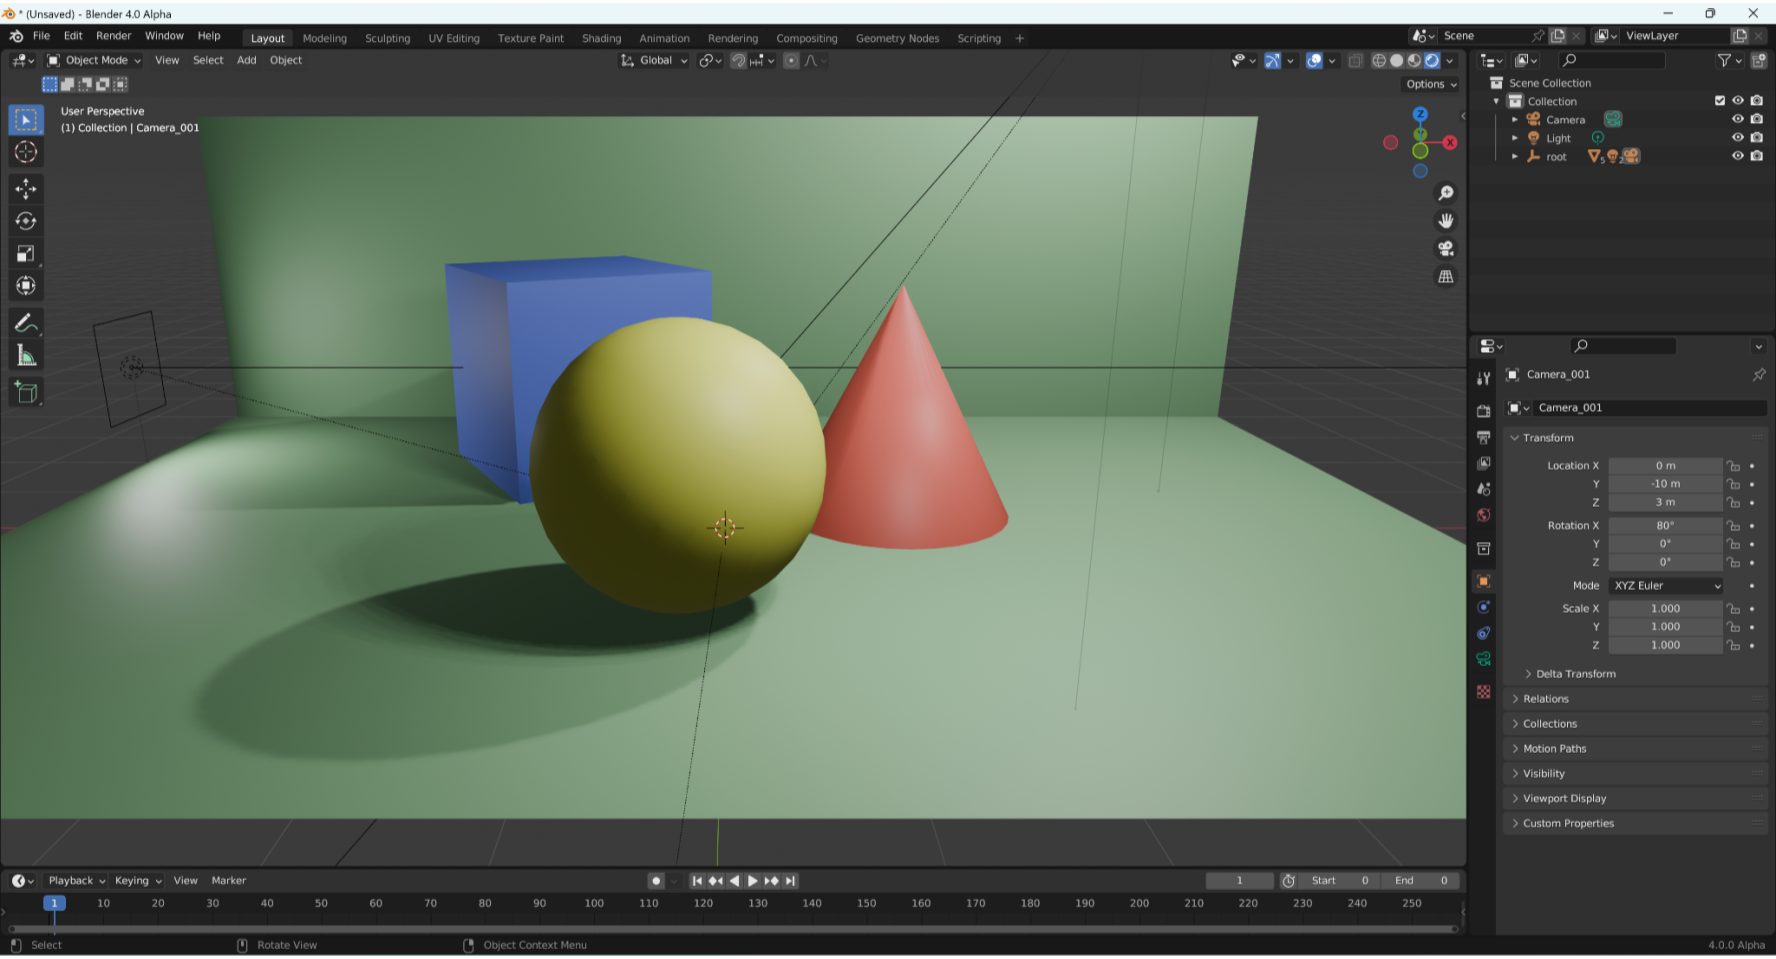Click the zoom icon in viewport sidebar

click(1446, 192)
